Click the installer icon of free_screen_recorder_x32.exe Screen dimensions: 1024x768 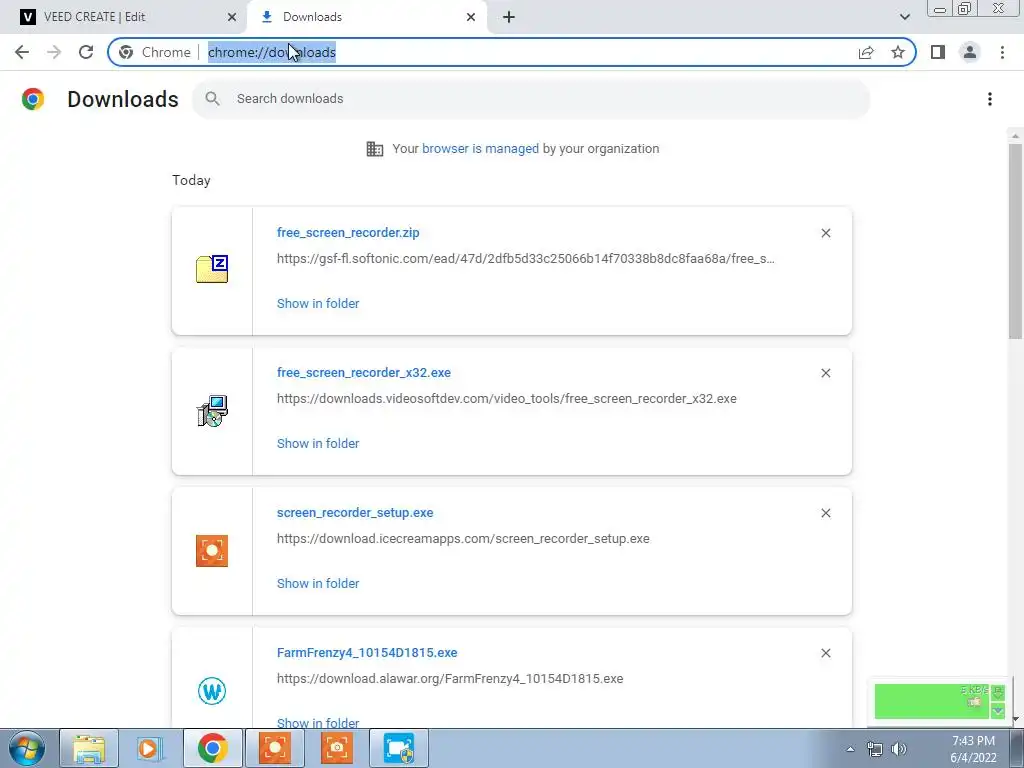coord(212,411)
